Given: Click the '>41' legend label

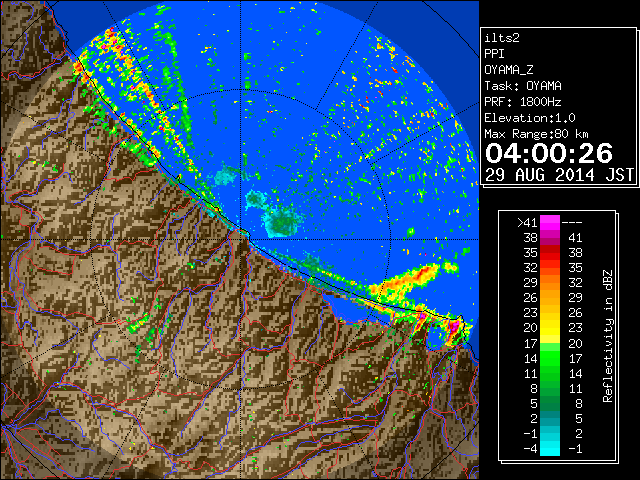Looking at the screenshot, I should coord(527,223).
